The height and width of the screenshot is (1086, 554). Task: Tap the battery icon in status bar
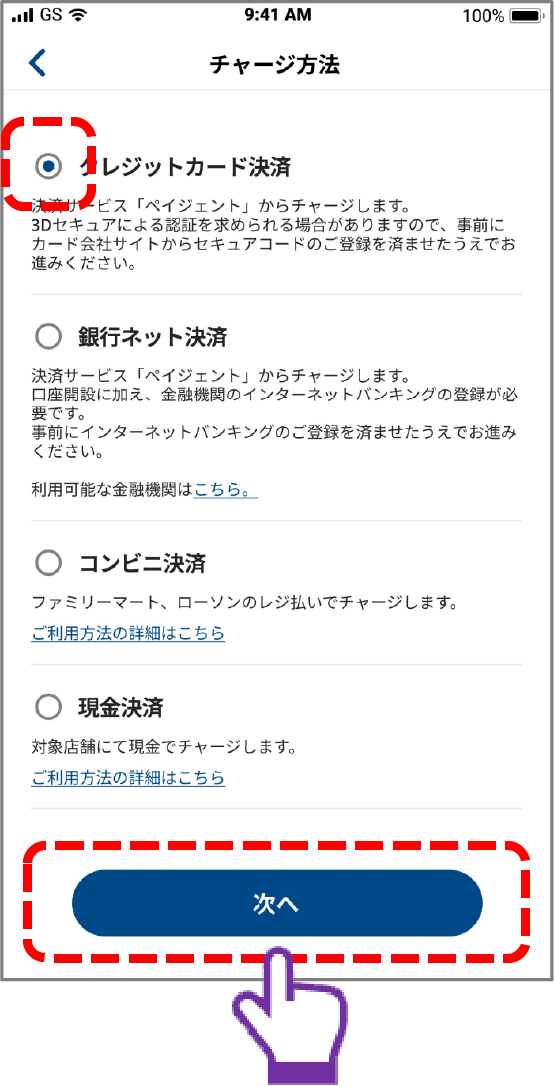pos(526,15)
